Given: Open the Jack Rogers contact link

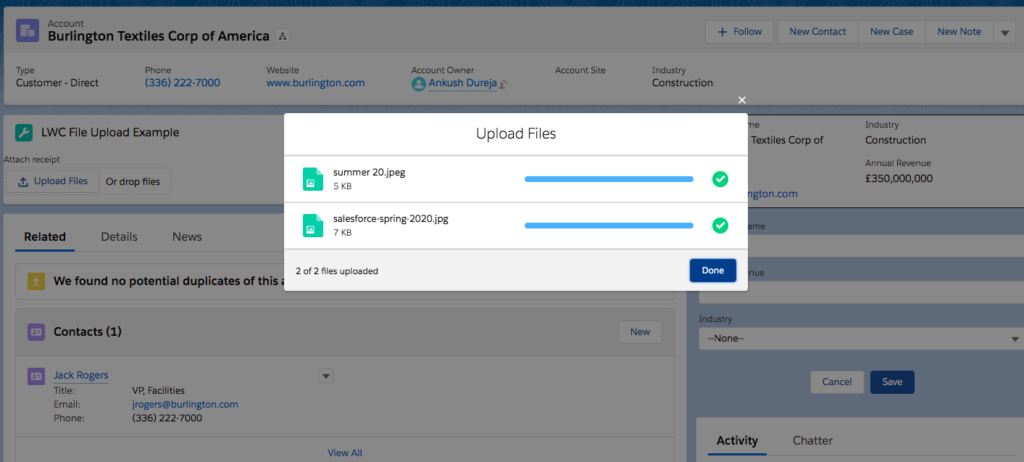Looking at the screenshot, I should [x=81, y=375].
